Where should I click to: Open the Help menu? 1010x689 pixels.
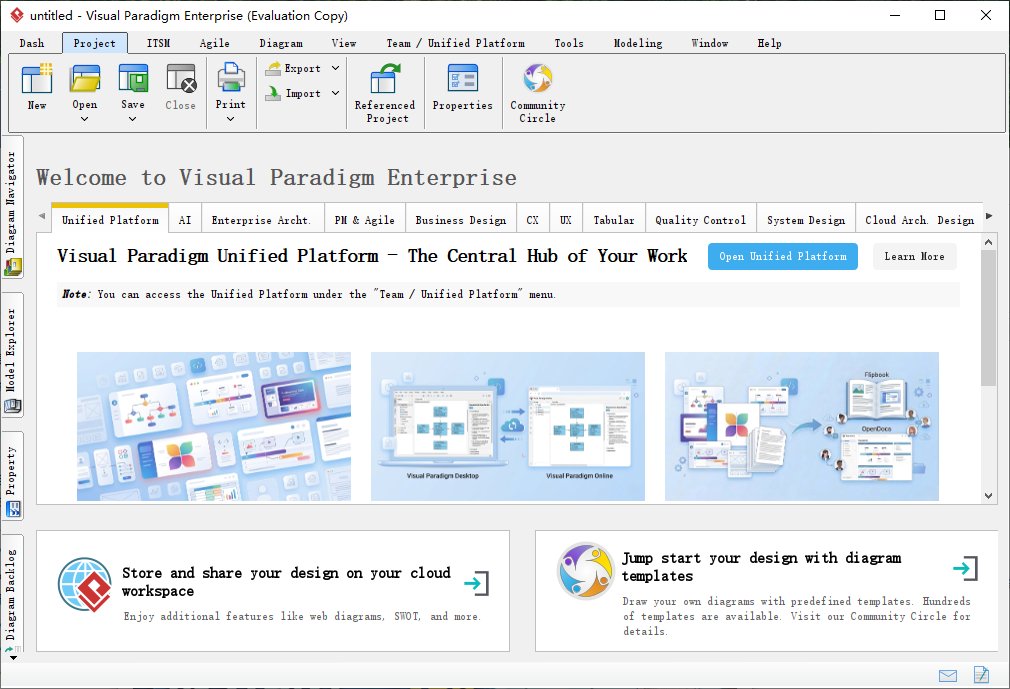(x=770, y=43)
